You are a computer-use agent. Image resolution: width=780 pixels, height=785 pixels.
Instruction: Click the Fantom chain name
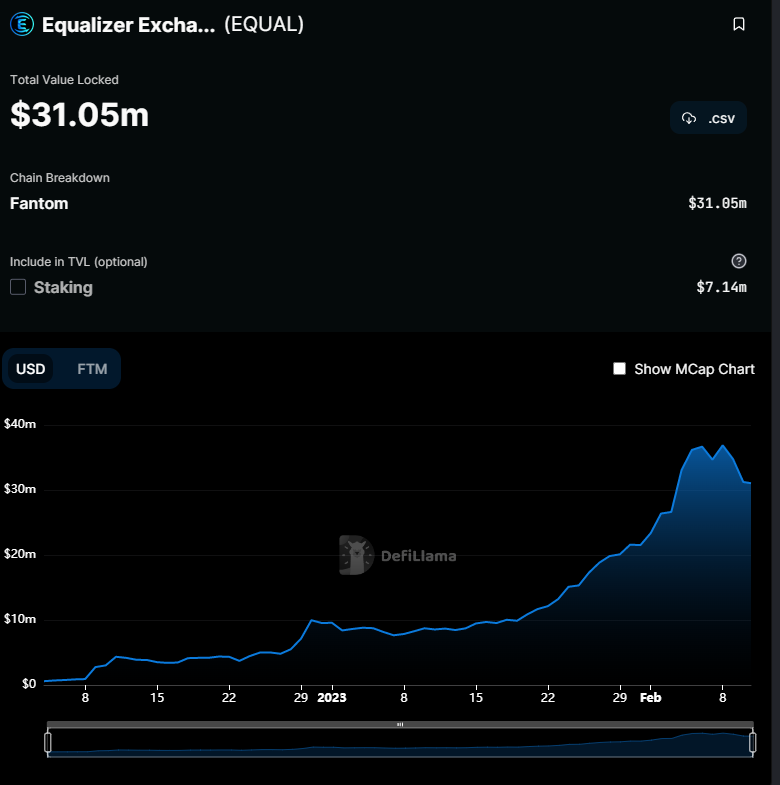point(39,203)
